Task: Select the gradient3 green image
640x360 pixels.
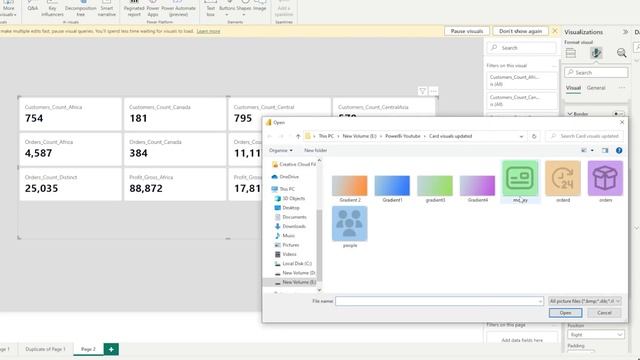Action: pos(435,189)
